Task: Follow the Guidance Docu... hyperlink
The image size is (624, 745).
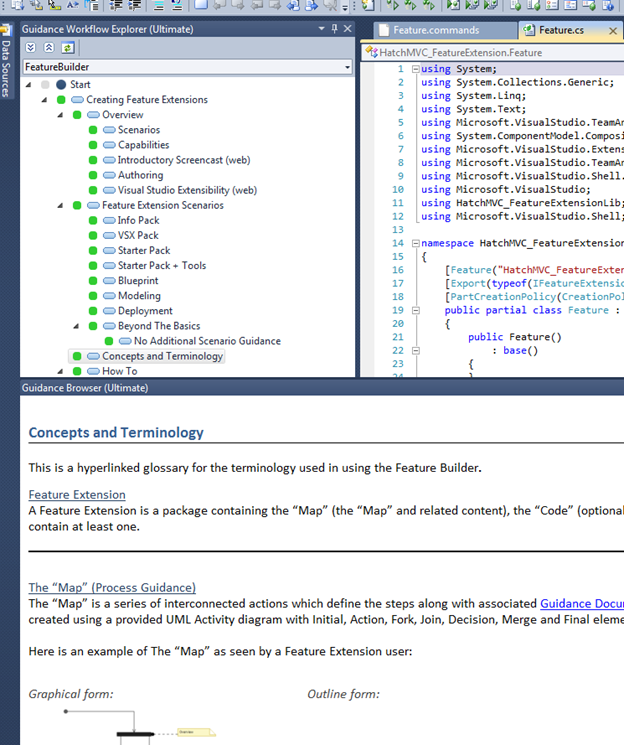Action: 582,603
